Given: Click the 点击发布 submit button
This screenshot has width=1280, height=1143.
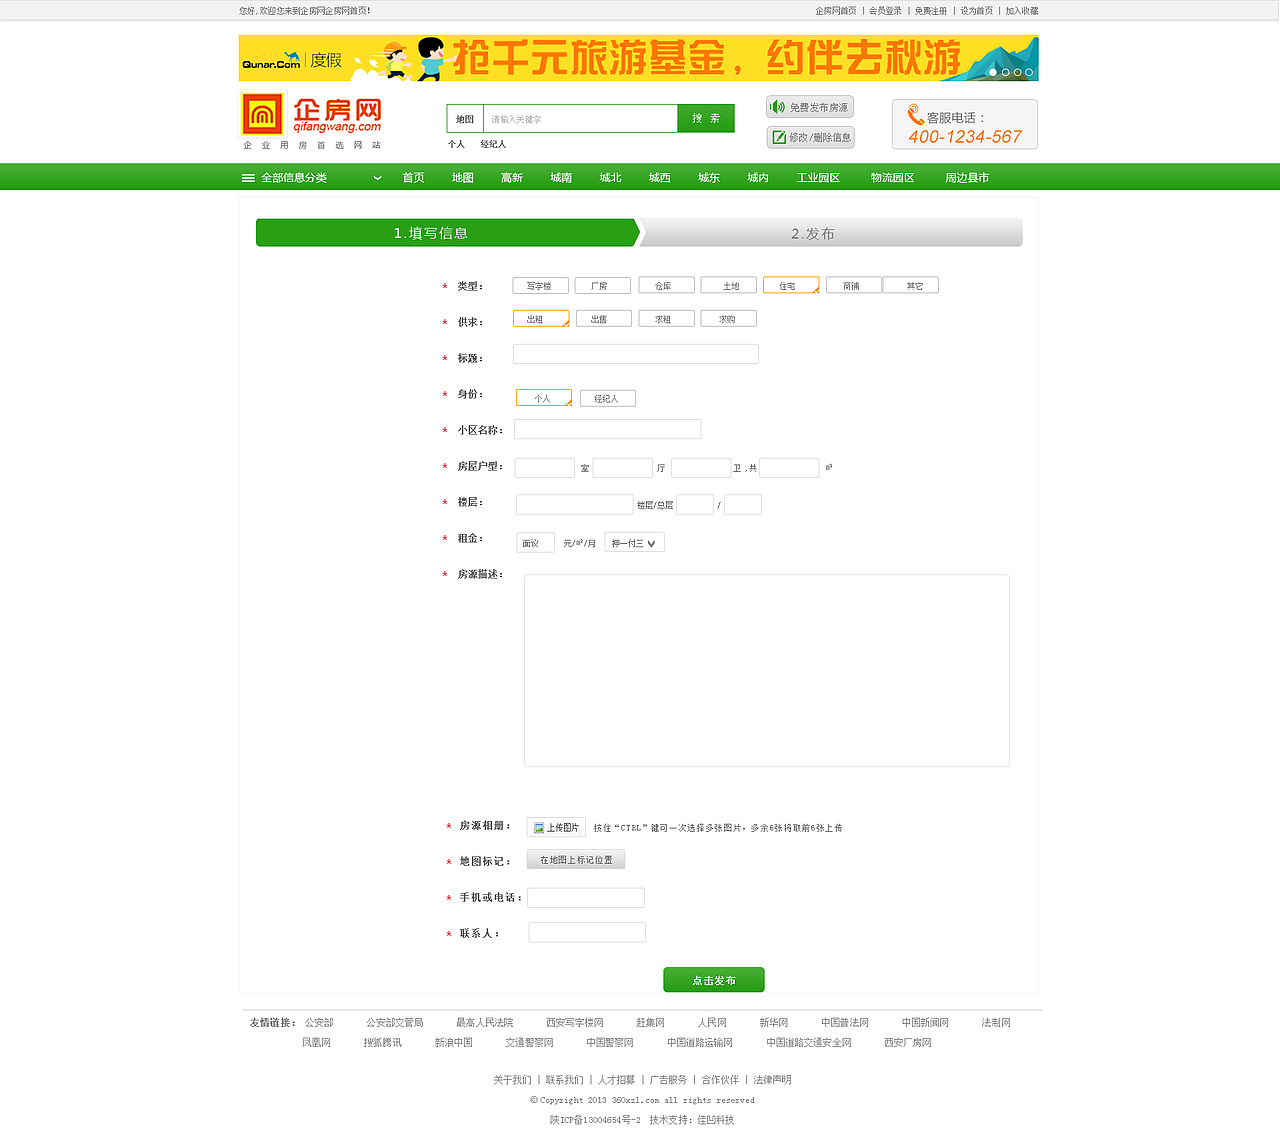Looking at the screenshot, I should point(714,980).
